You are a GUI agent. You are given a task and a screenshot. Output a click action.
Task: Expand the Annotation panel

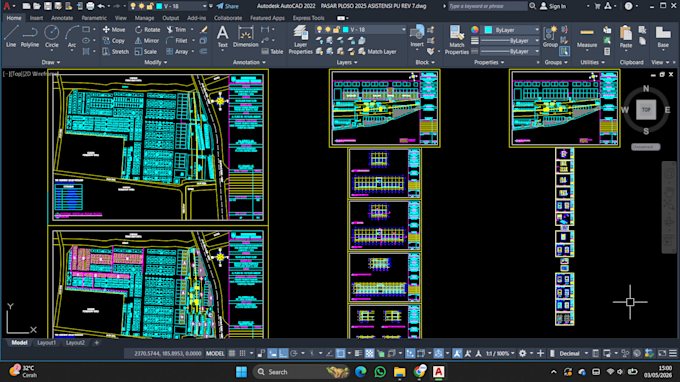[x=249, y=62]
